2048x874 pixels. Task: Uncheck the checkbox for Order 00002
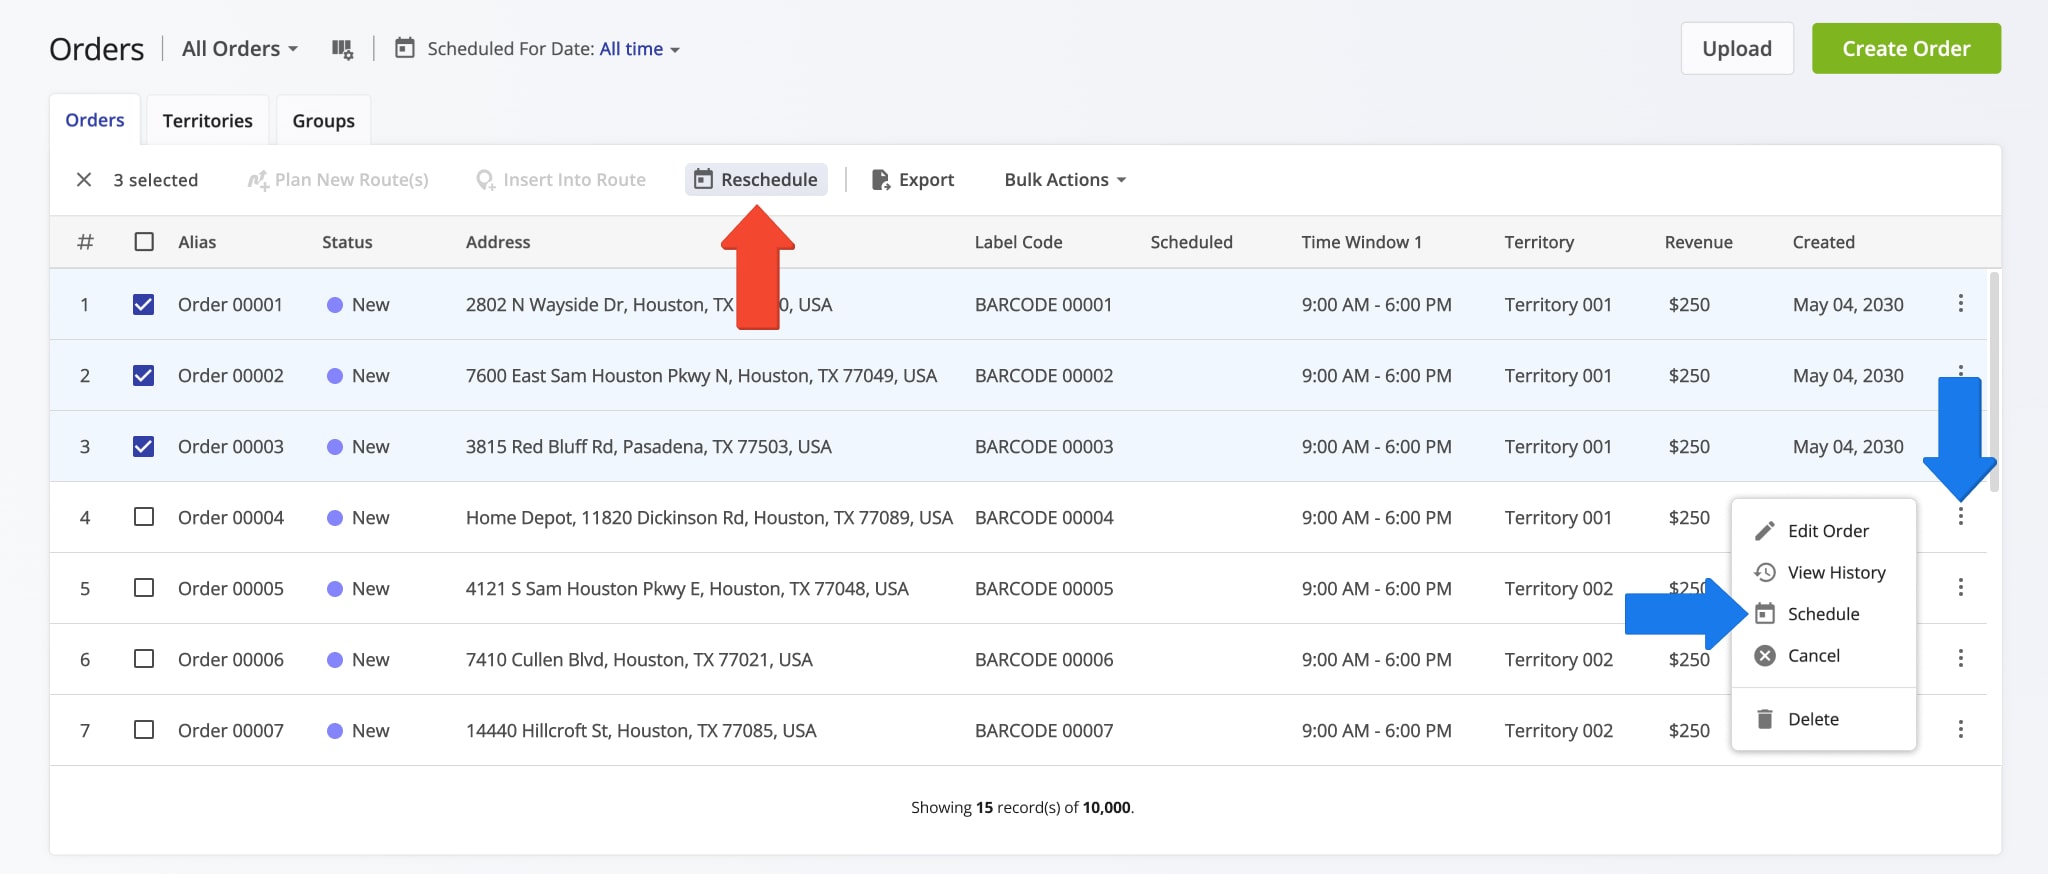[x=144, y=375]
